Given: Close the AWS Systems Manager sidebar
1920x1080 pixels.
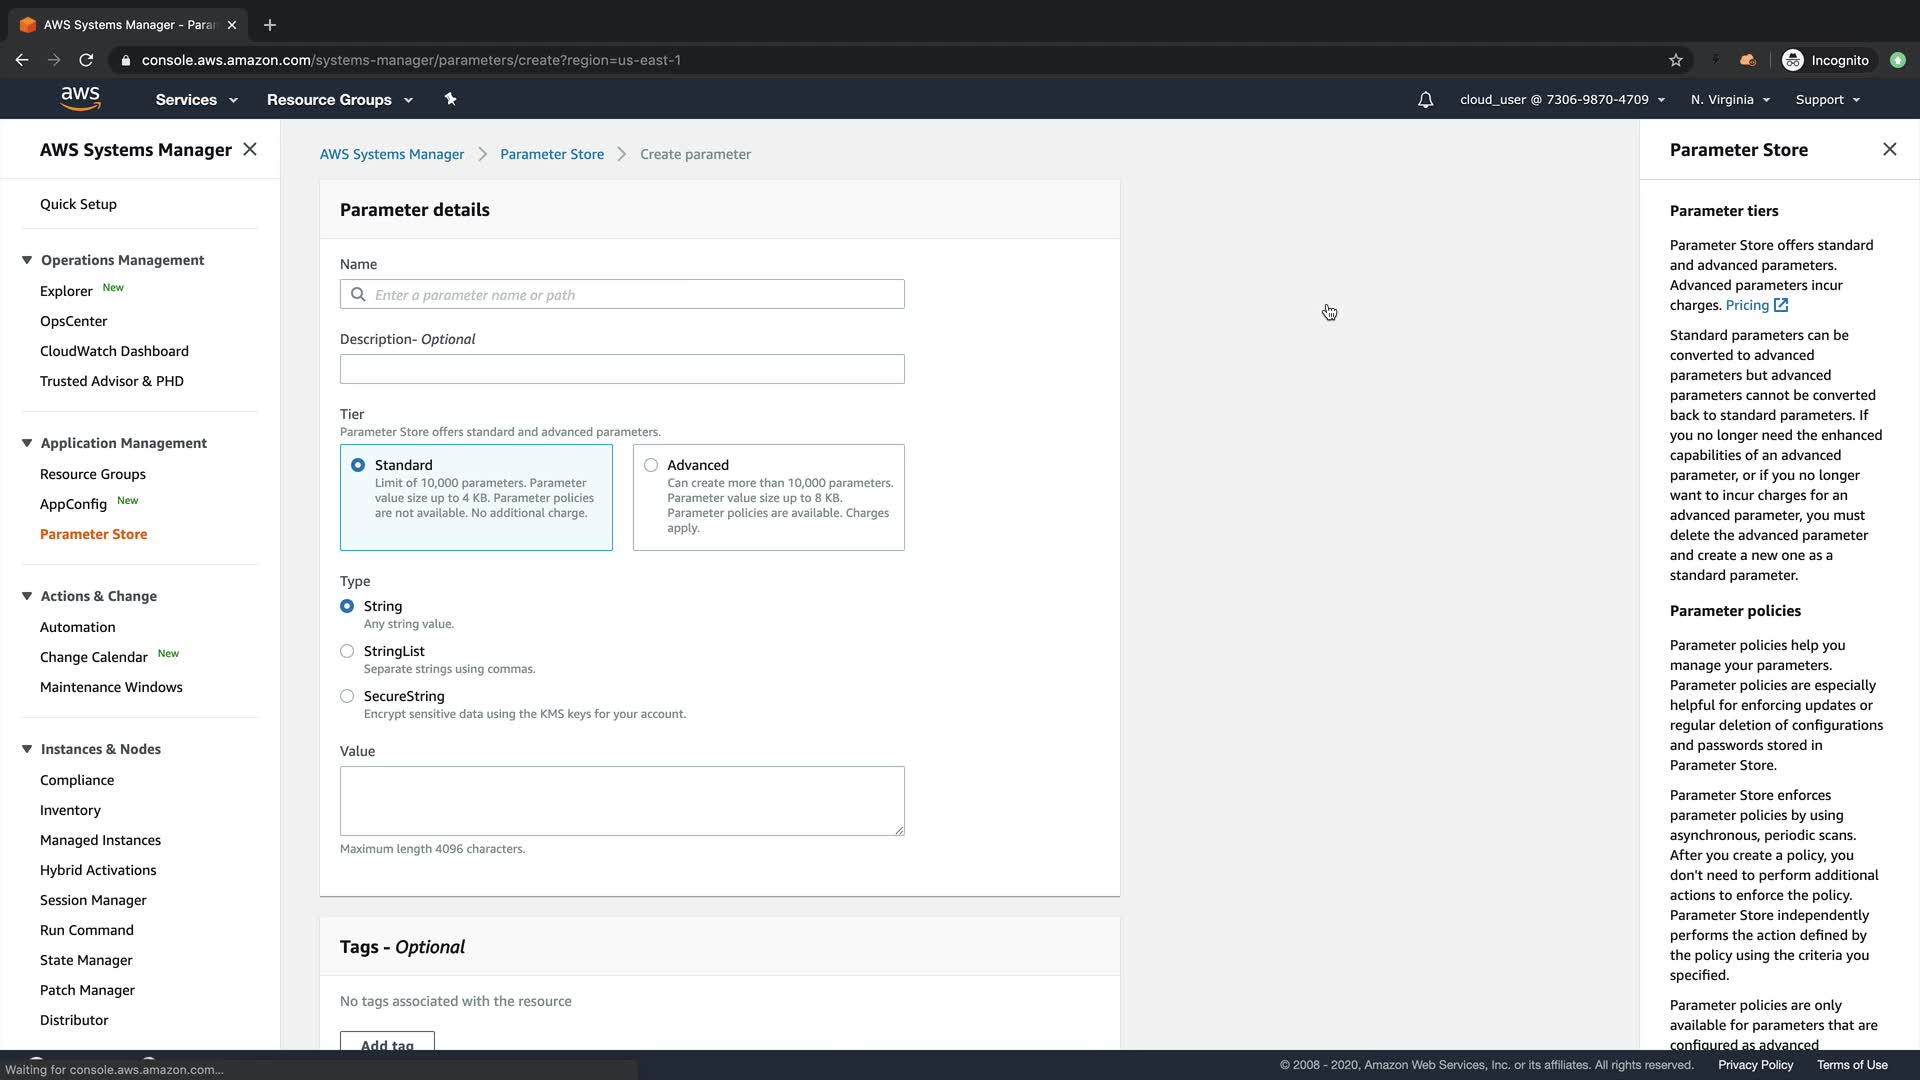Looking at the screenshot, I should click(x=250, y=149).
